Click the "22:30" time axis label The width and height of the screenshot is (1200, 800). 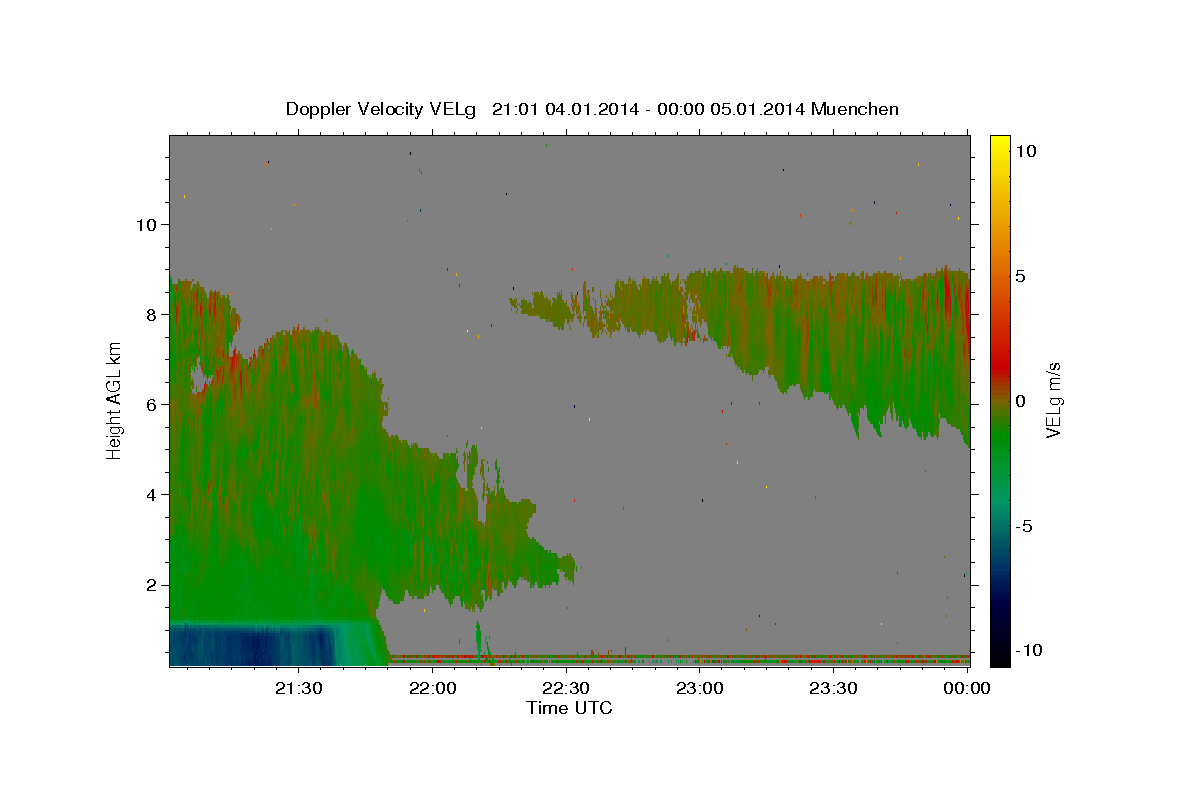(x=566, y=689)
